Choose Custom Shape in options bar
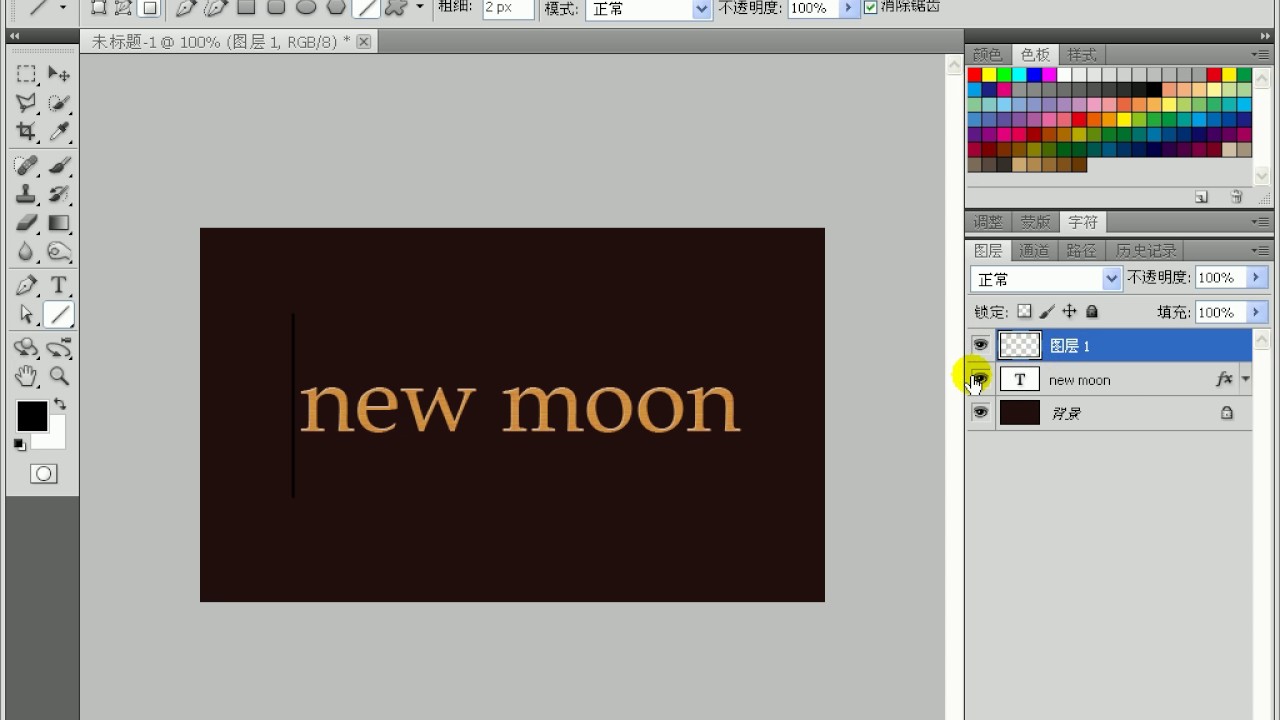Image resolution: width=1280 pixels, height=720 pixels. (396, 7)
